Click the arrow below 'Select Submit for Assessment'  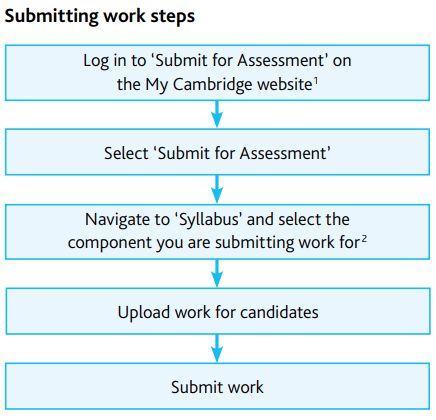coord(217,189)
